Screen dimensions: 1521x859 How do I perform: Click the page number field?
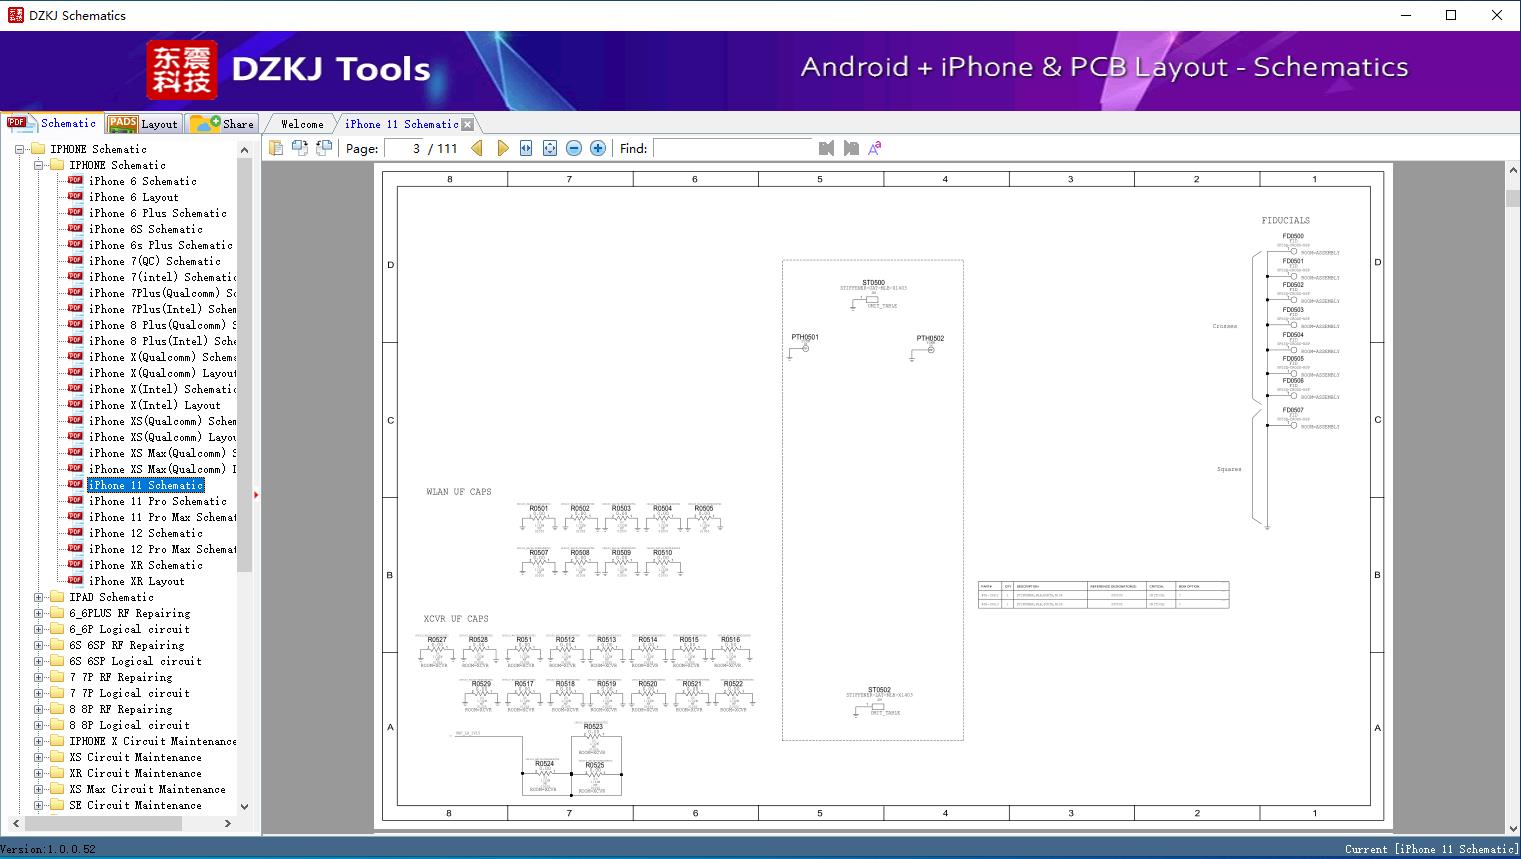[403, 148]
